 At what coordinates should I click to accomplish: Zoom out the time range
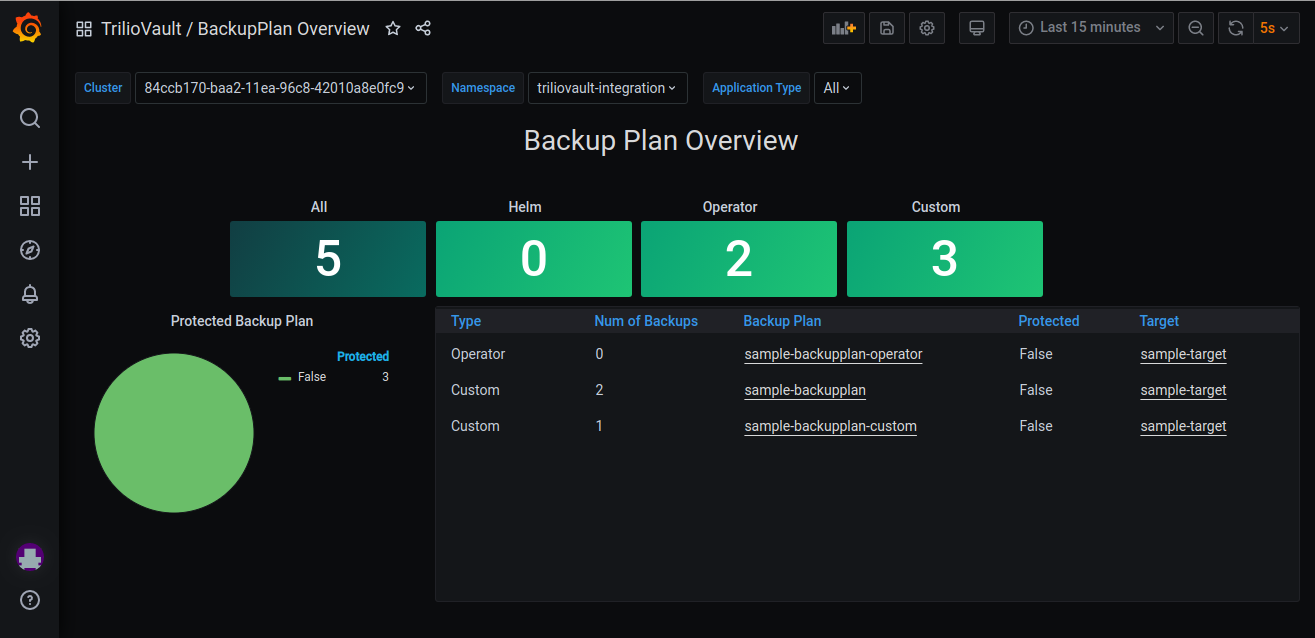[x=1196, y=28]
